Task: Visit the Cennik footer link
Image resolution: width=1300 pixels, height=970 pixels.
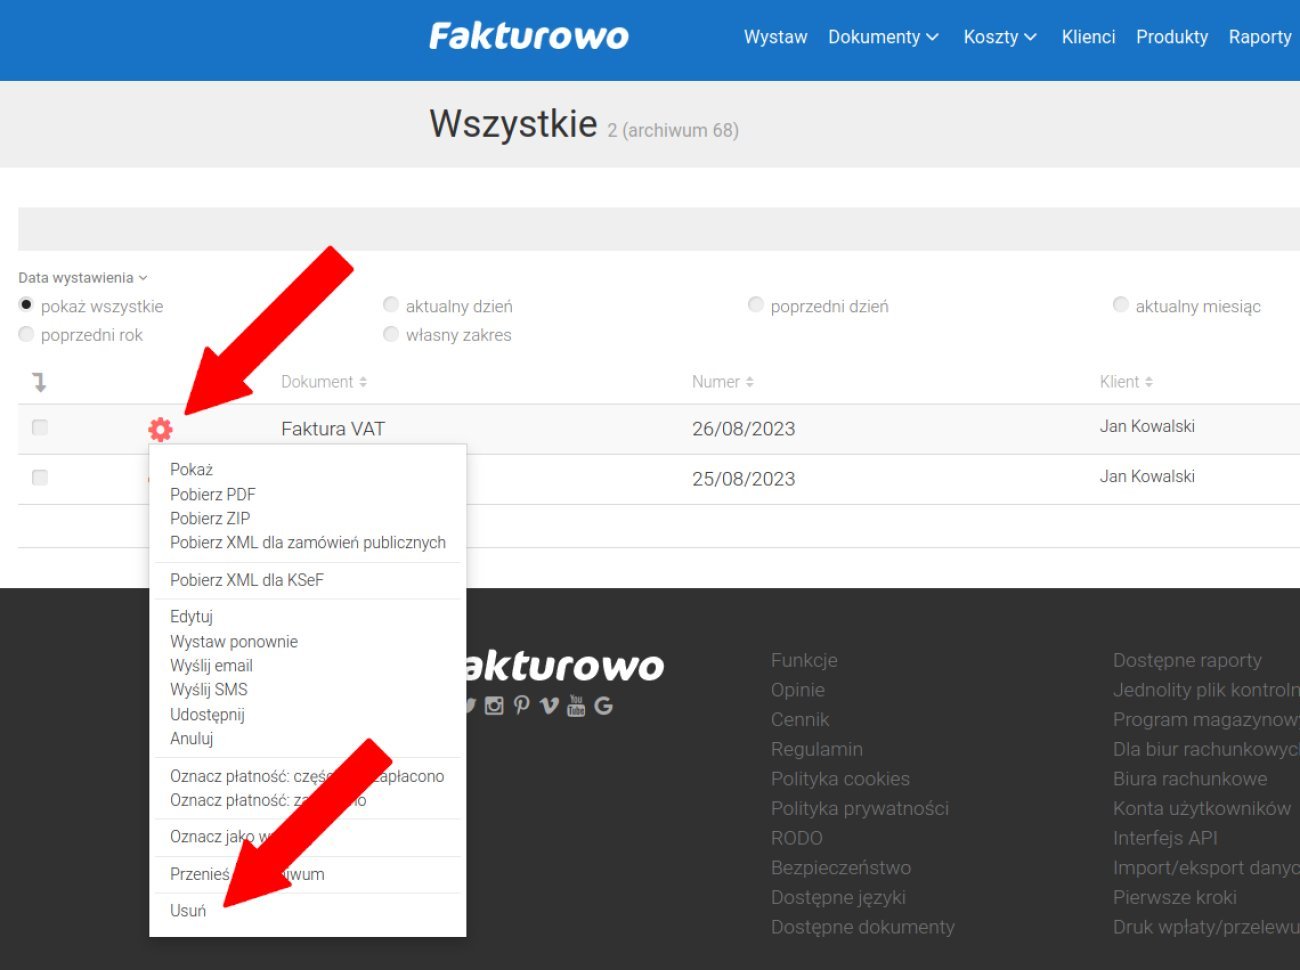Action: pyautogui.click(x=800, y=719)
